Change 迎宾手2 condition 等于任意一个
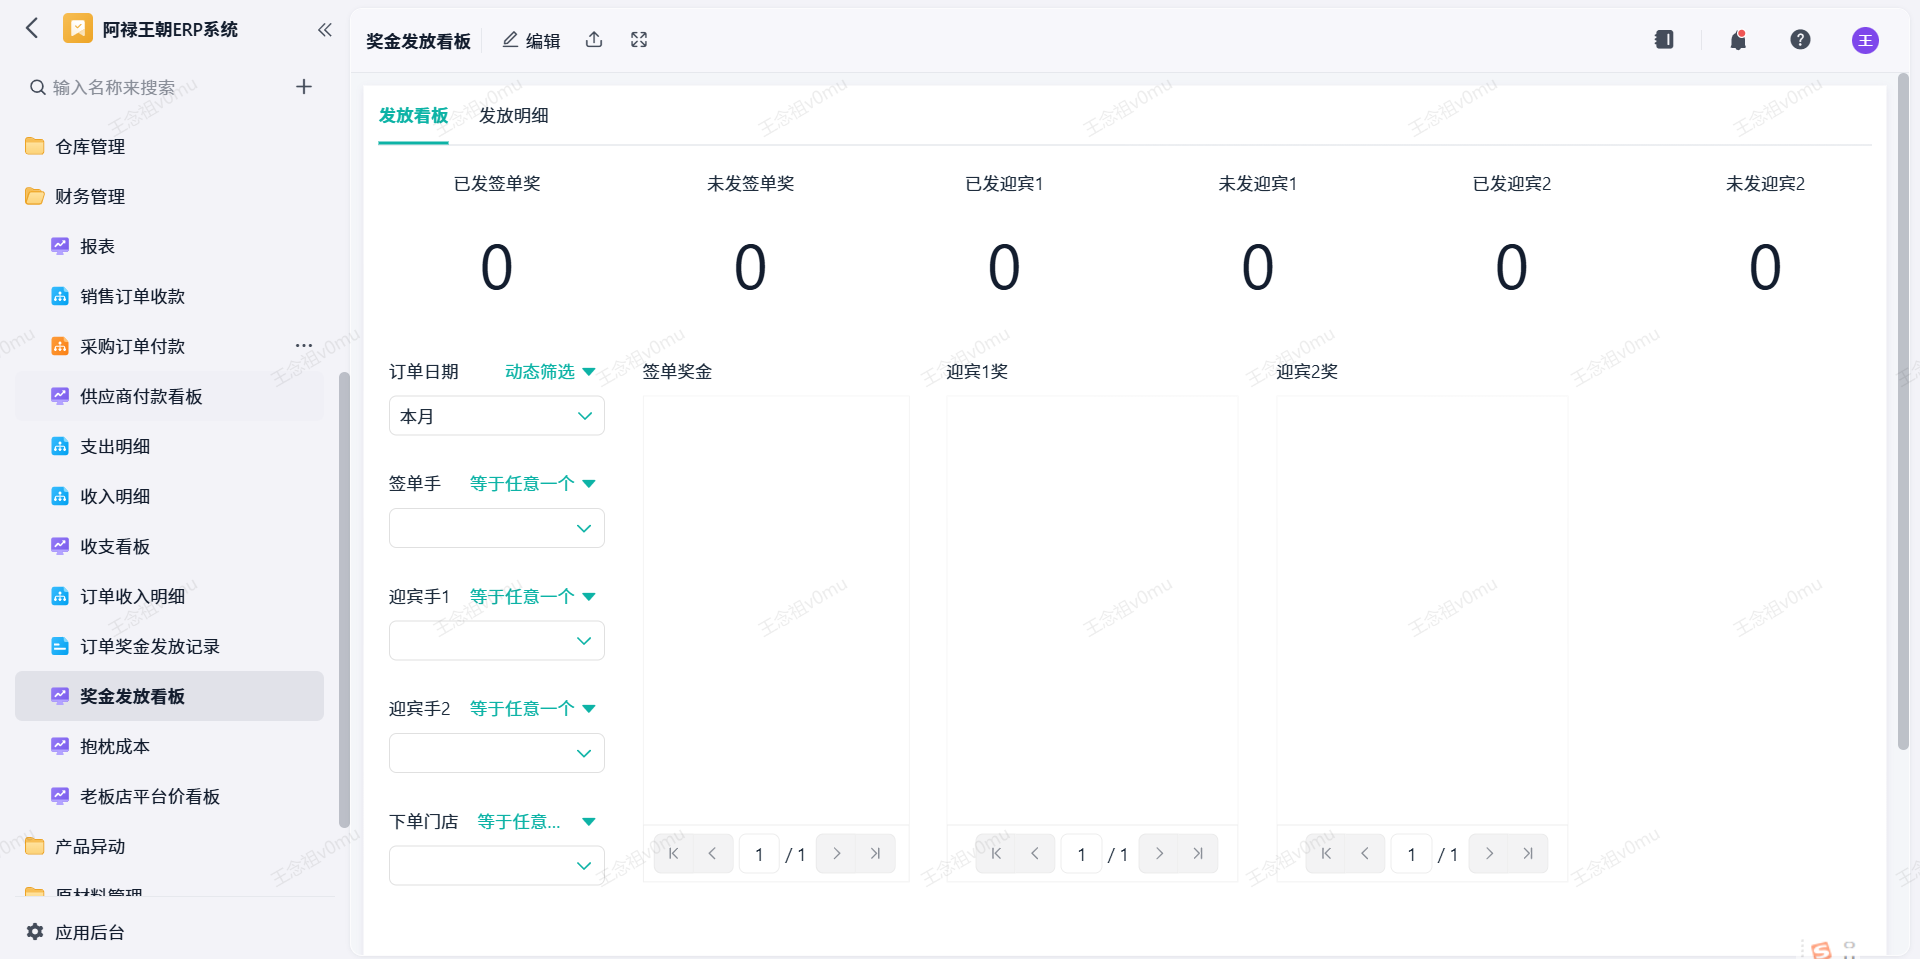The height and width of the screenshot is (959, 1920). tap(533, 709)
